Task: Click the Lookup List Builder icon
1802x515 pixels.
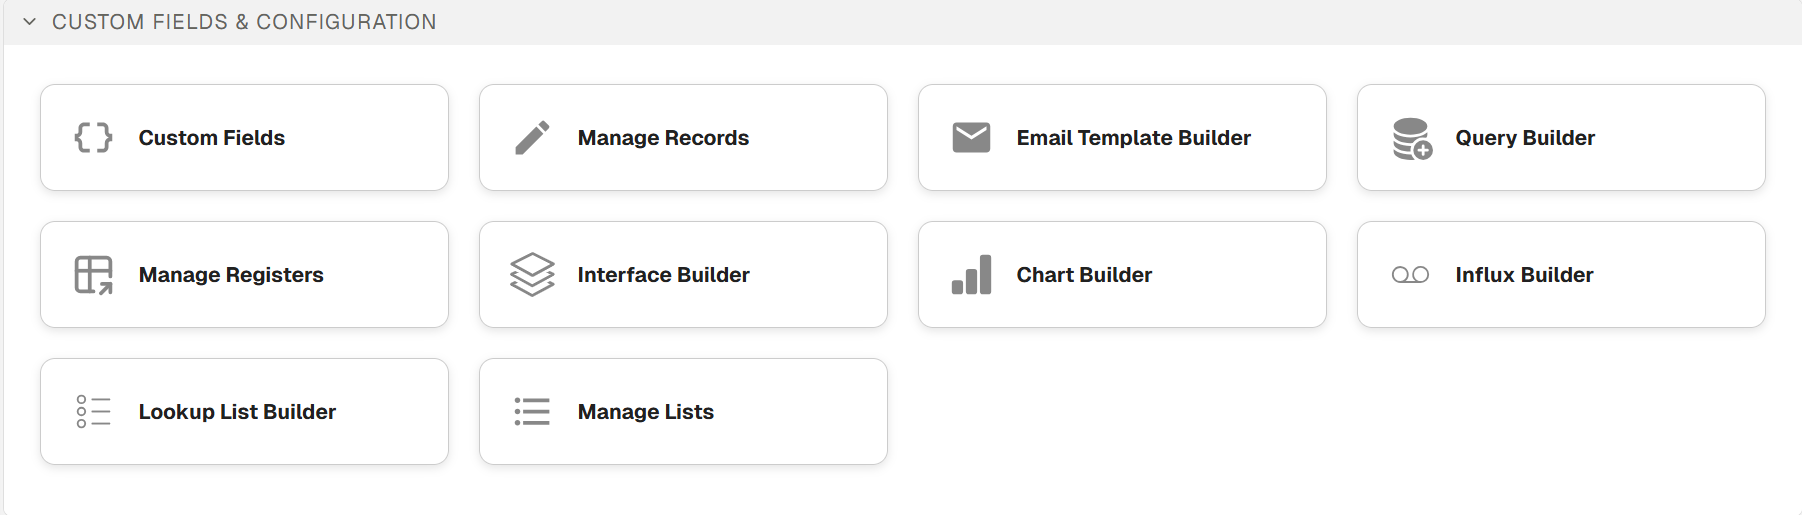Action: pyautogui.click(x=94, y=412)
